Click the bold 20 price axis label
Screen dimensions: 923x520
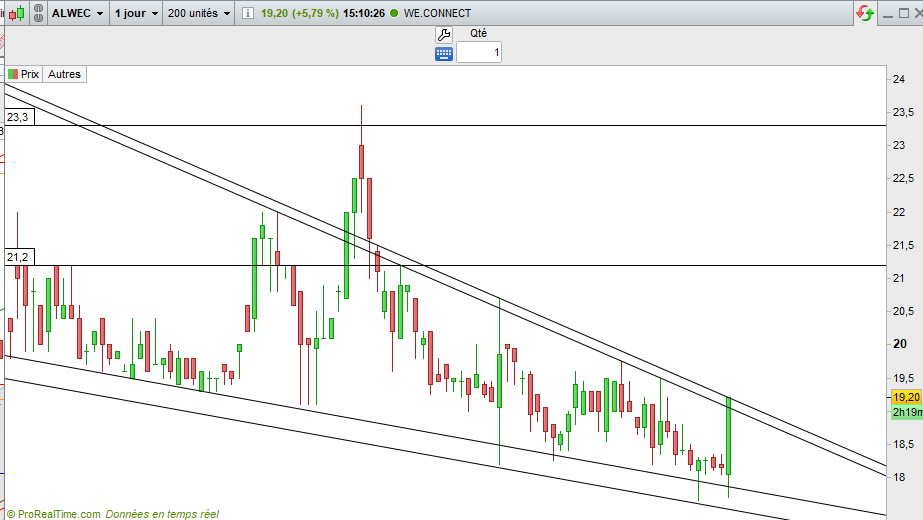tap(900, 344)
